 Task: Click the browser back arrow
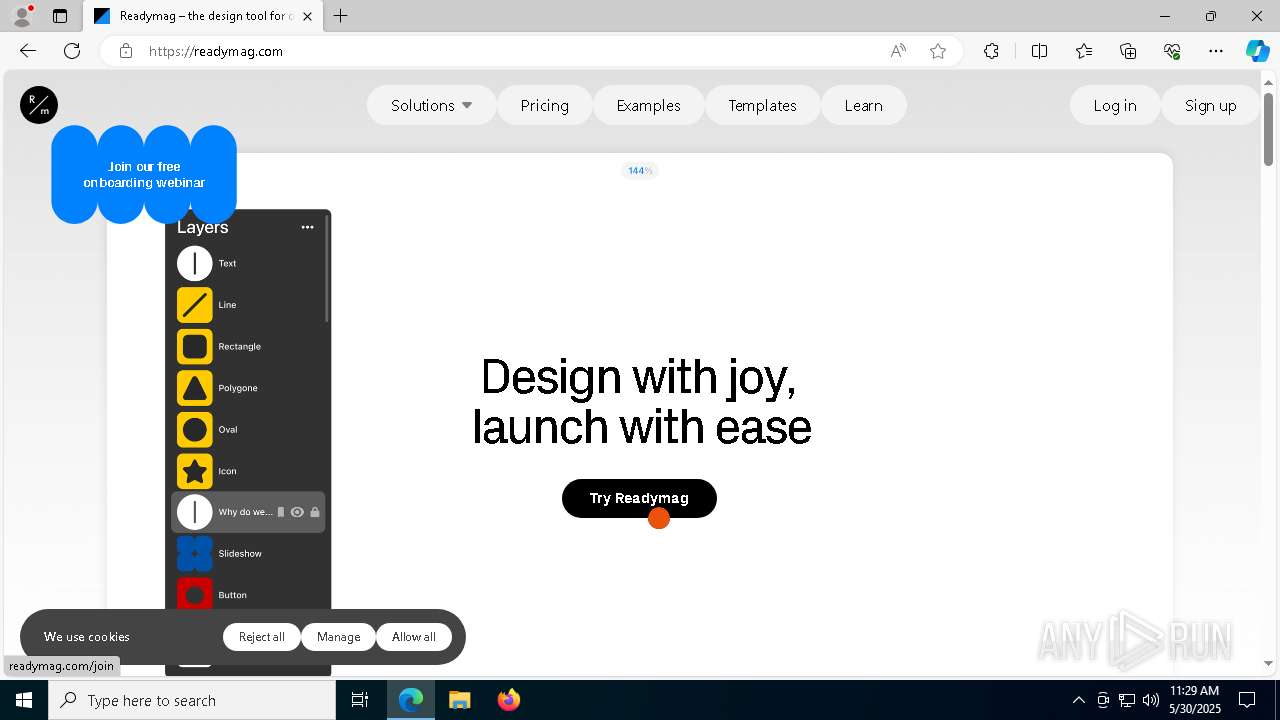point(28,51)
